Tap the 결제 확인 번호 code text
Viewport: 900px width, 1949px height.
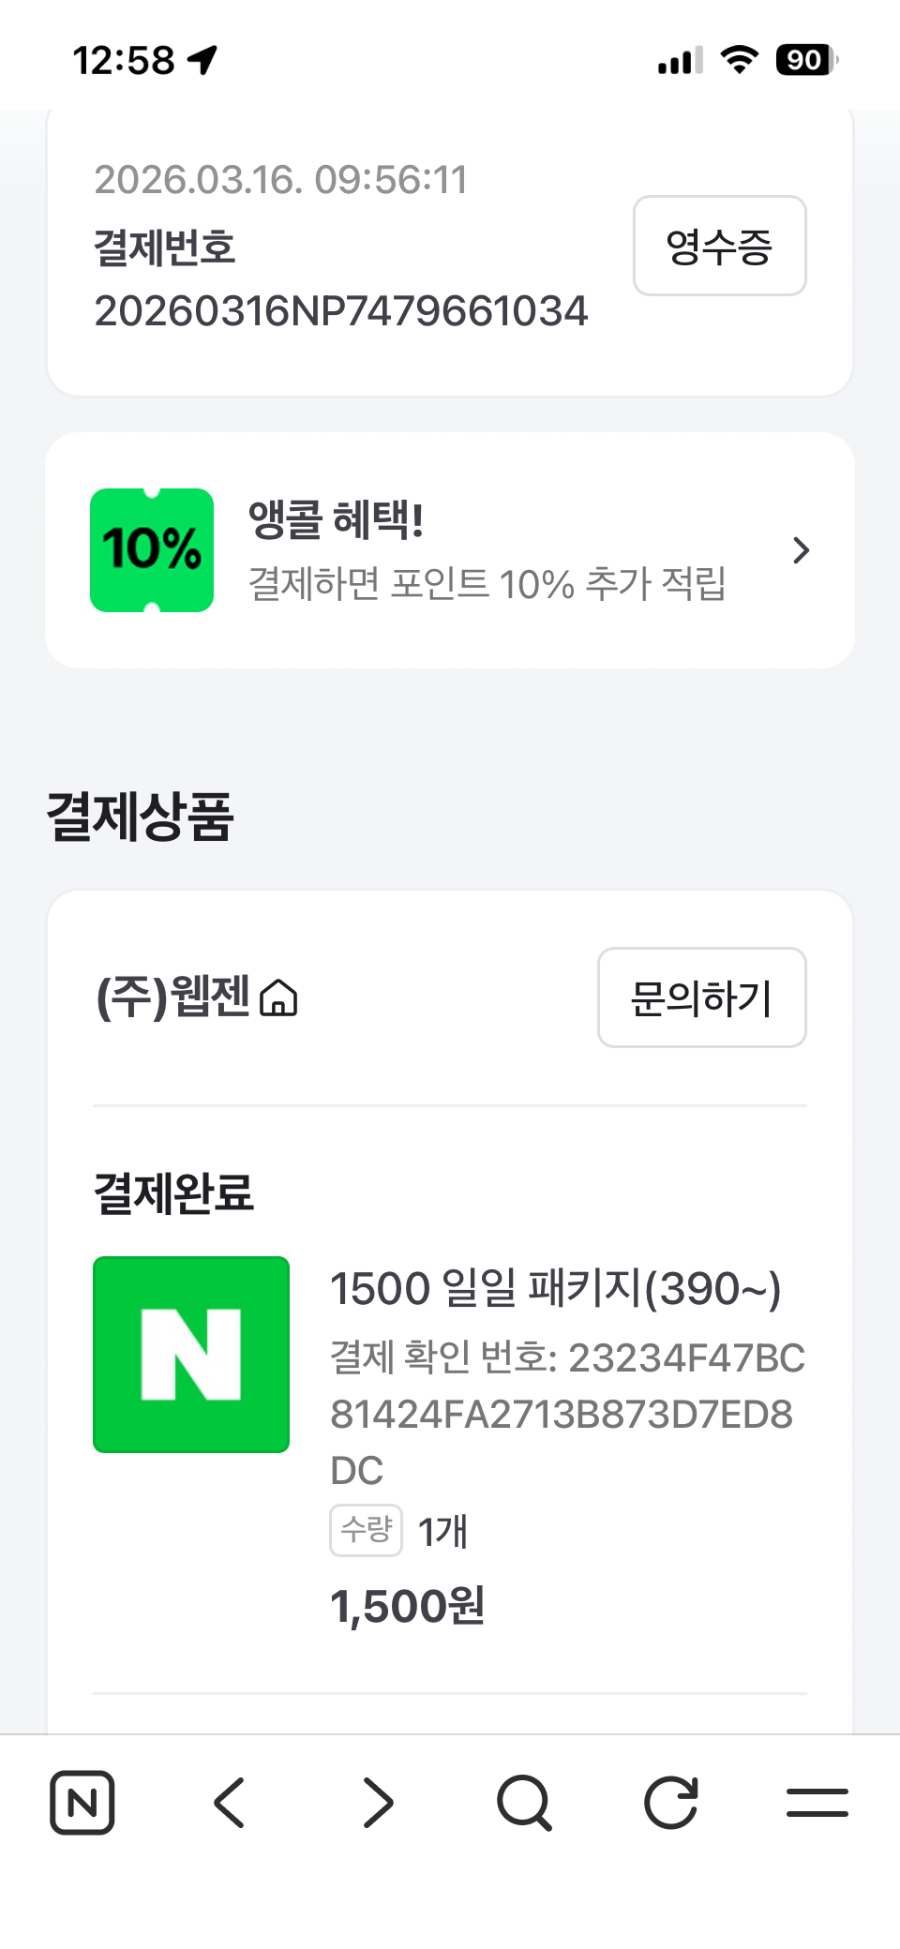pyautogui.click(x=566, y=1413)
